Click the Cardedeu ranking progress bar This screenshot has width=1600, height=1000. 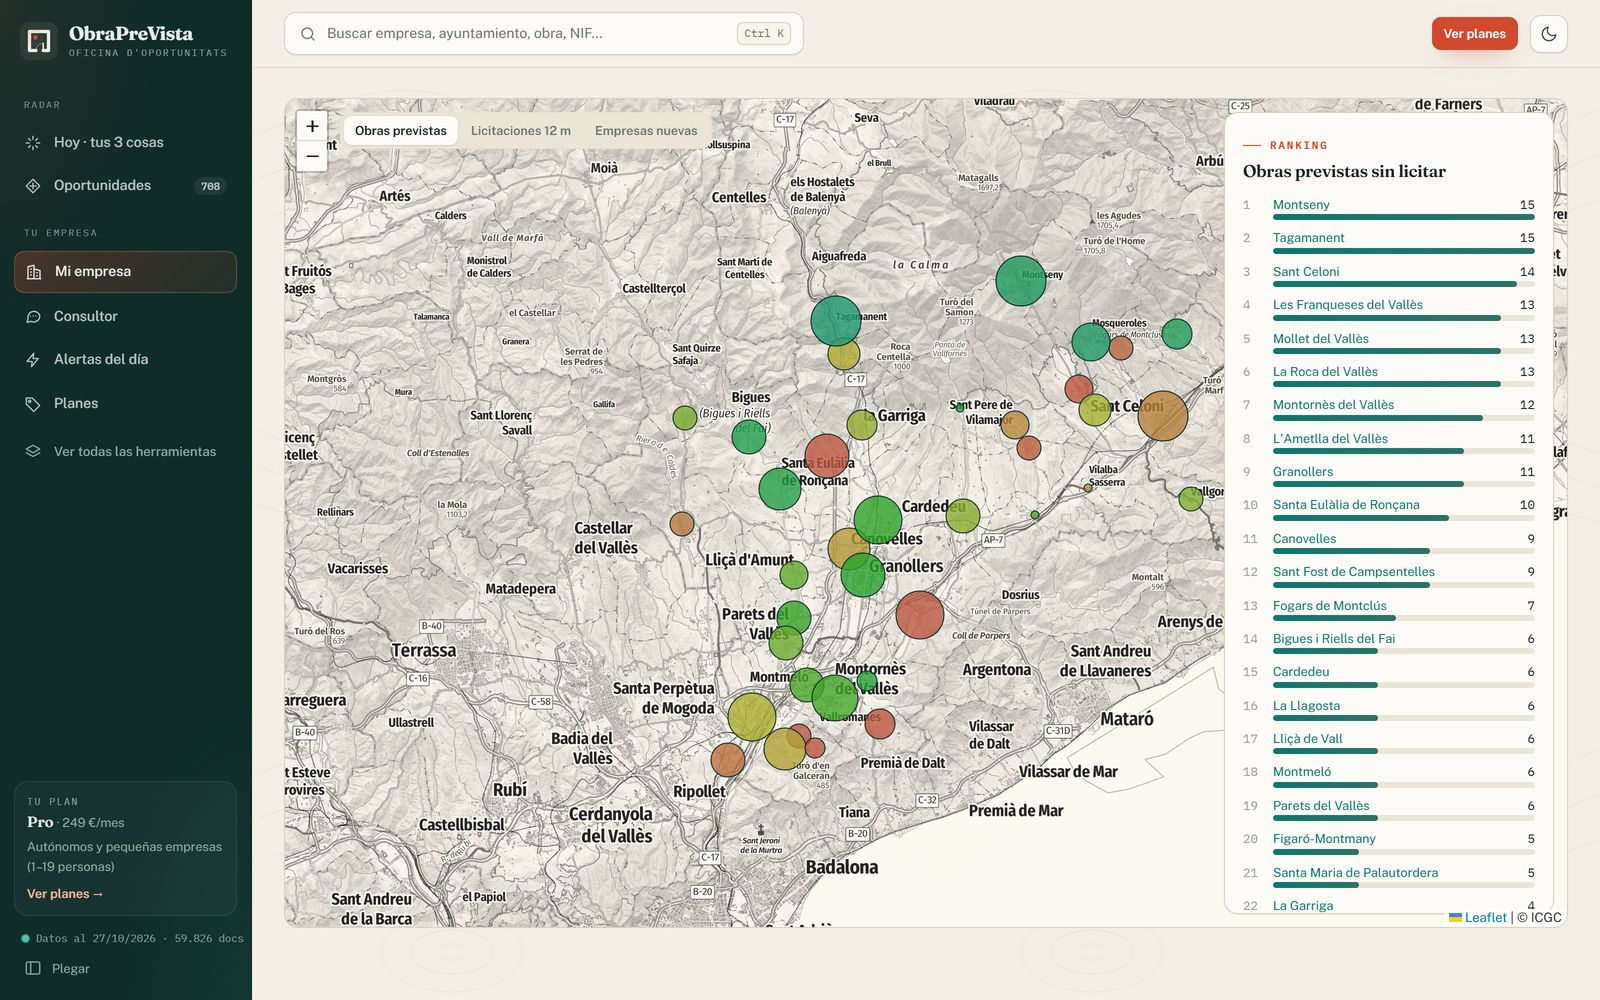point(1404,685)
